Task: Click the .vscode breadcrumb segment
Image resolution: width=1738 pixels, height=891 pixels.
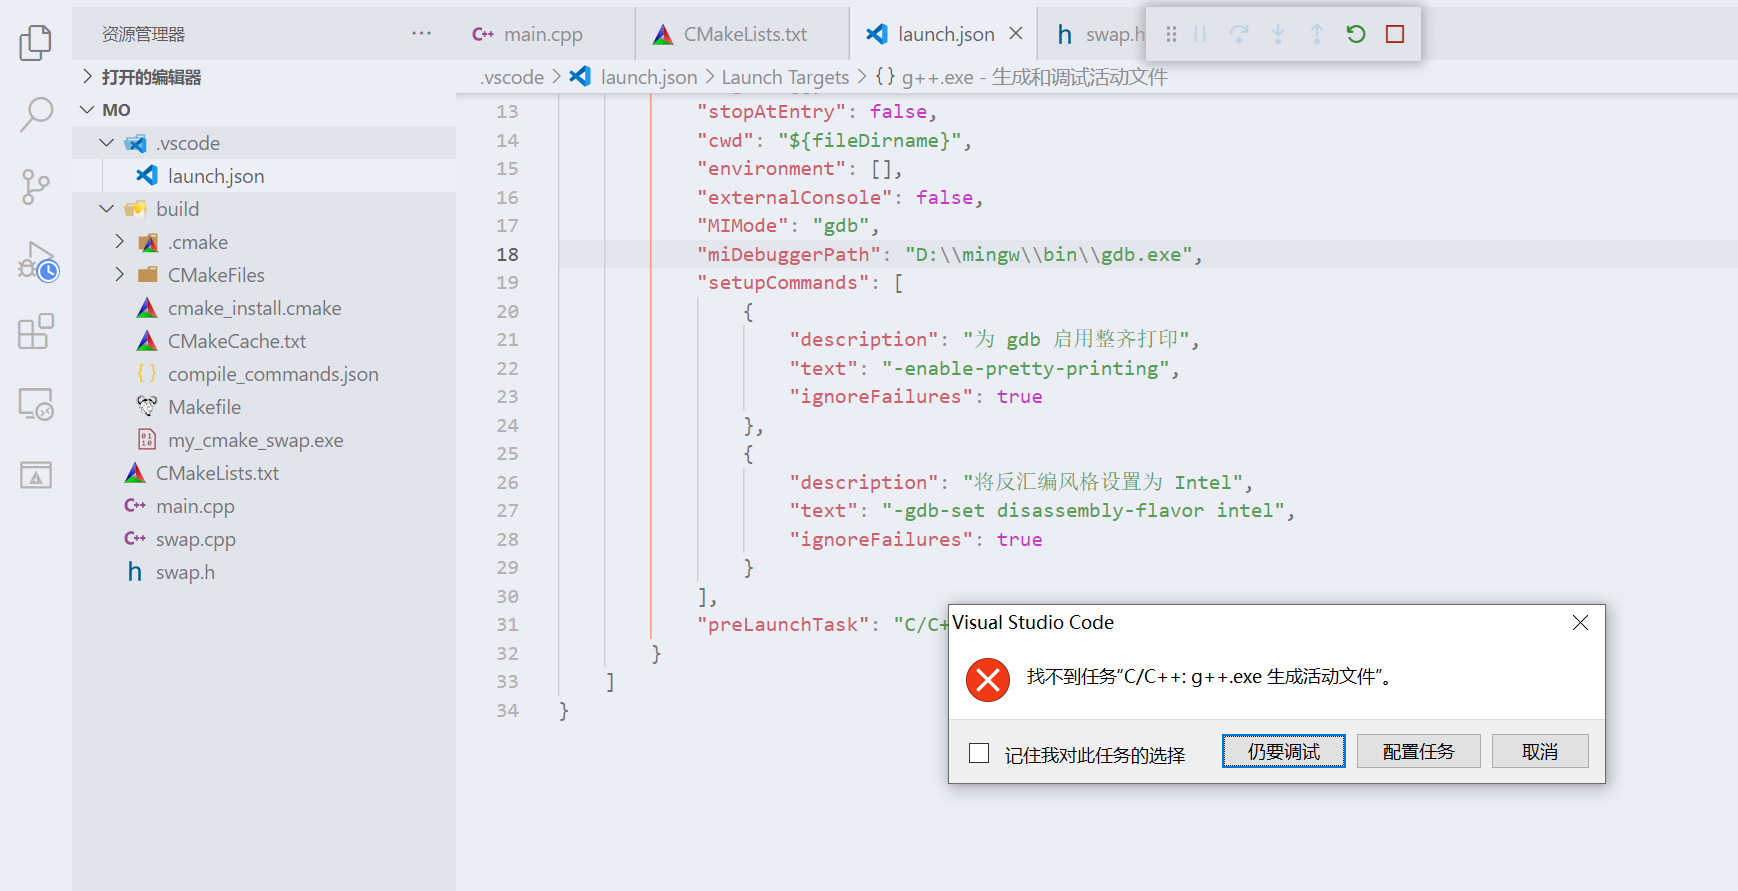Action: [x=512, y=77]
